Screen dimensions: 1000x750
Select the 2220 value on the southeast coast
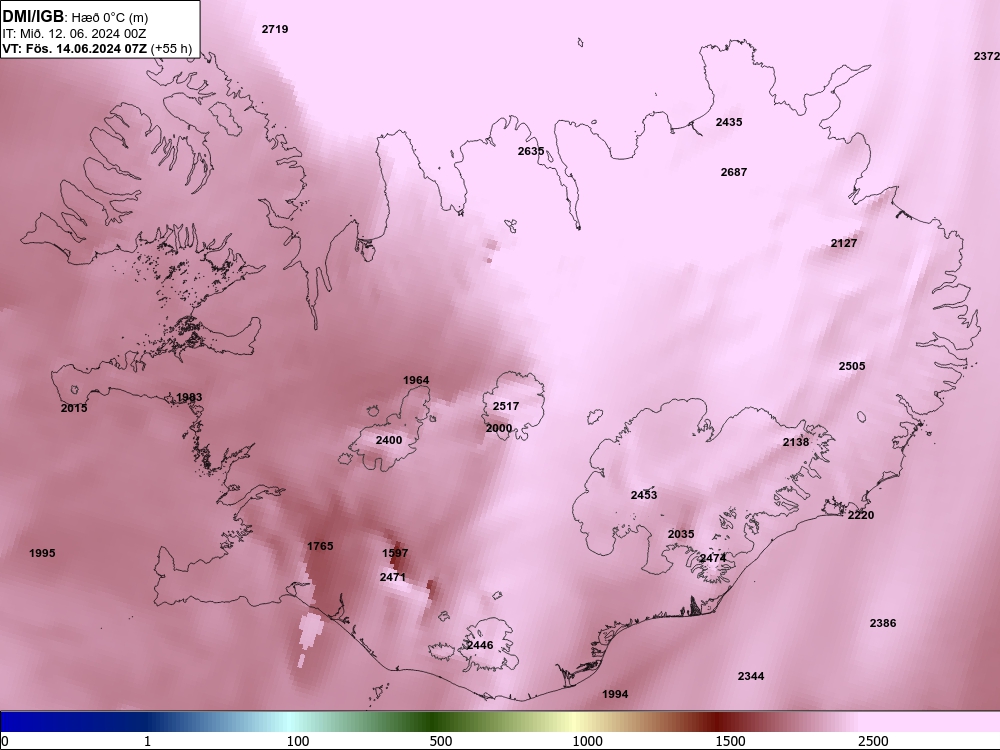pyautogui.click(x=860, y=515)
